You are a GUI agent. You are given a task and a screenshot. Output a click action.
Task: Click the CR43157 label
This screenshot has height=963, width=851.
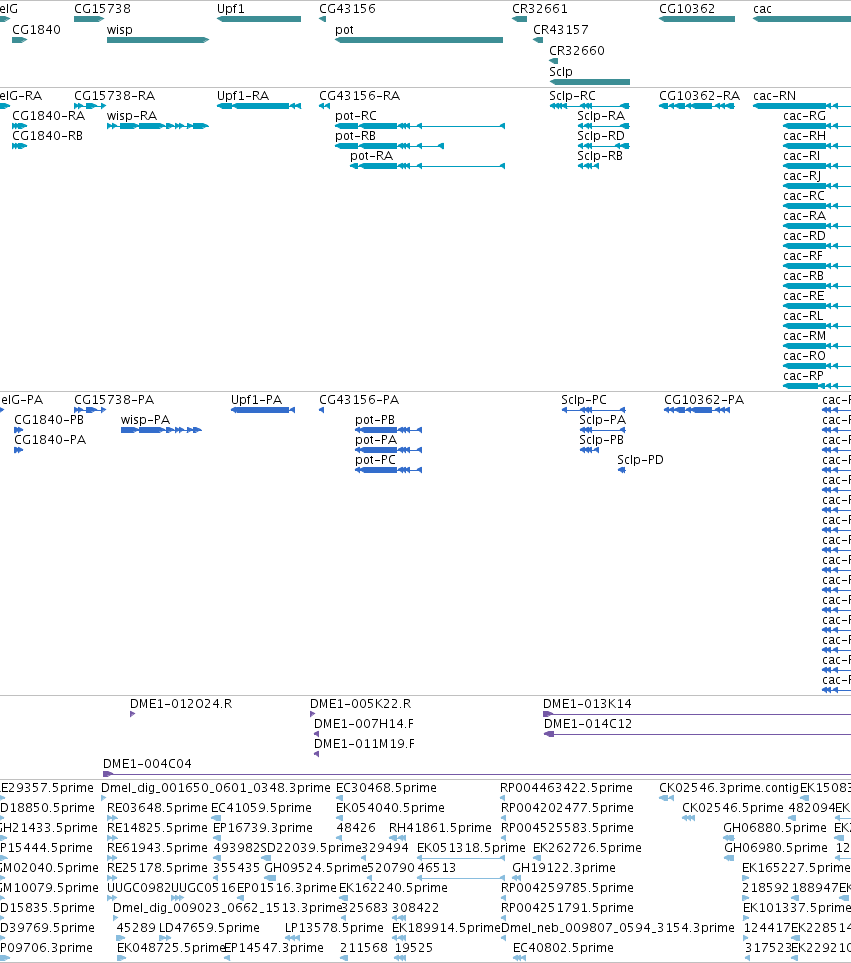561,29
